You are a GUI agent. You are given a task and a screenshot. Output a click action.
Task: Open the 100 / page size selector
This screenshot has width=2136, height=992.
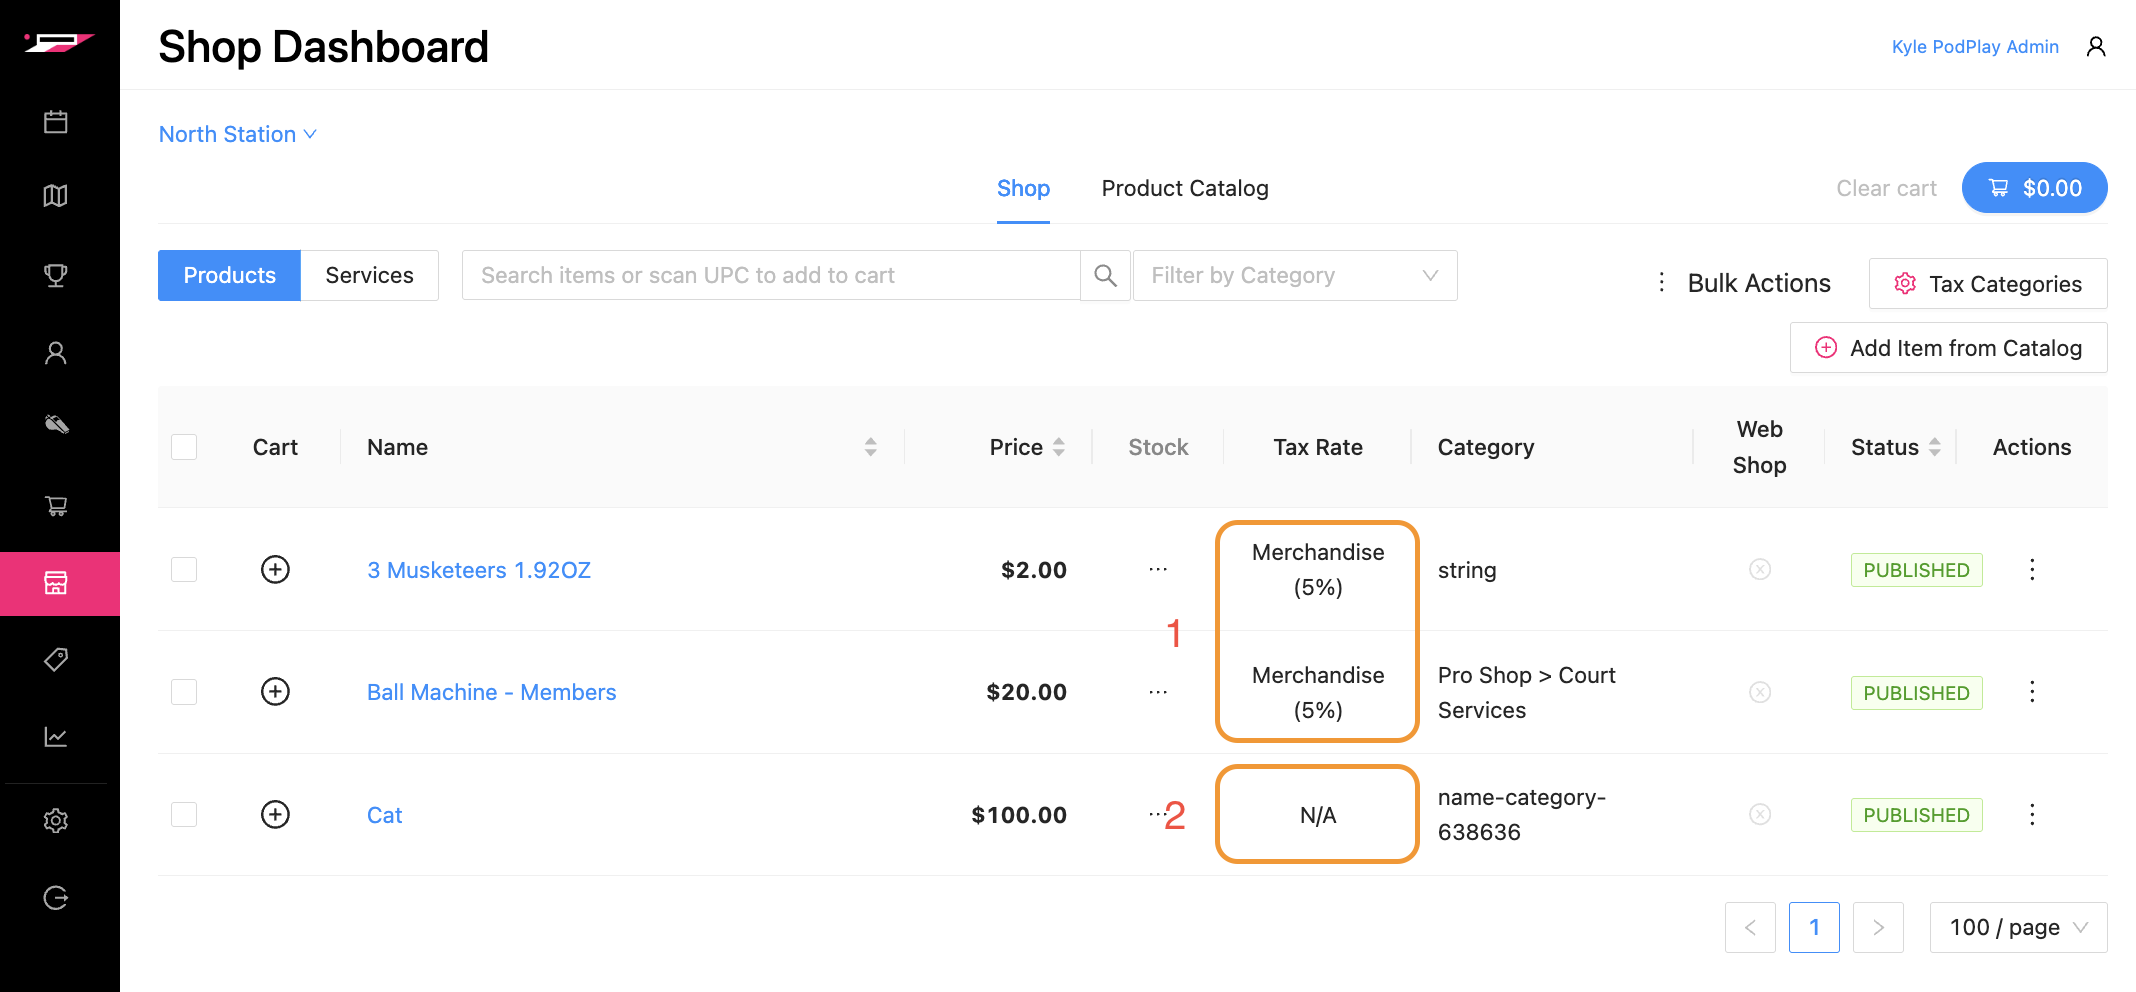pyautogui.click(x=2017, y=928)
